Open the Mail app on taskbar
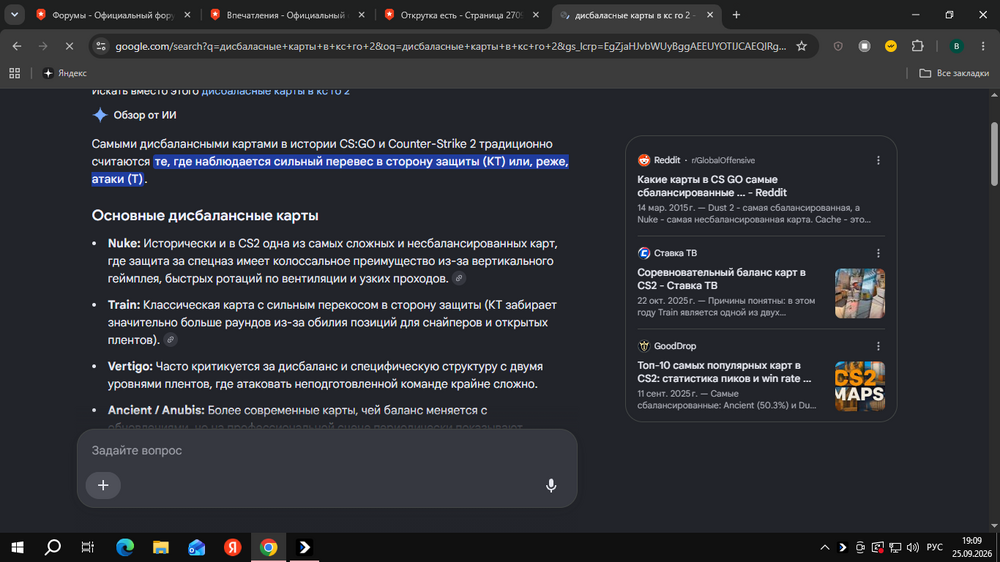This screenshot has height=562, width=1000. pos(196,547)
